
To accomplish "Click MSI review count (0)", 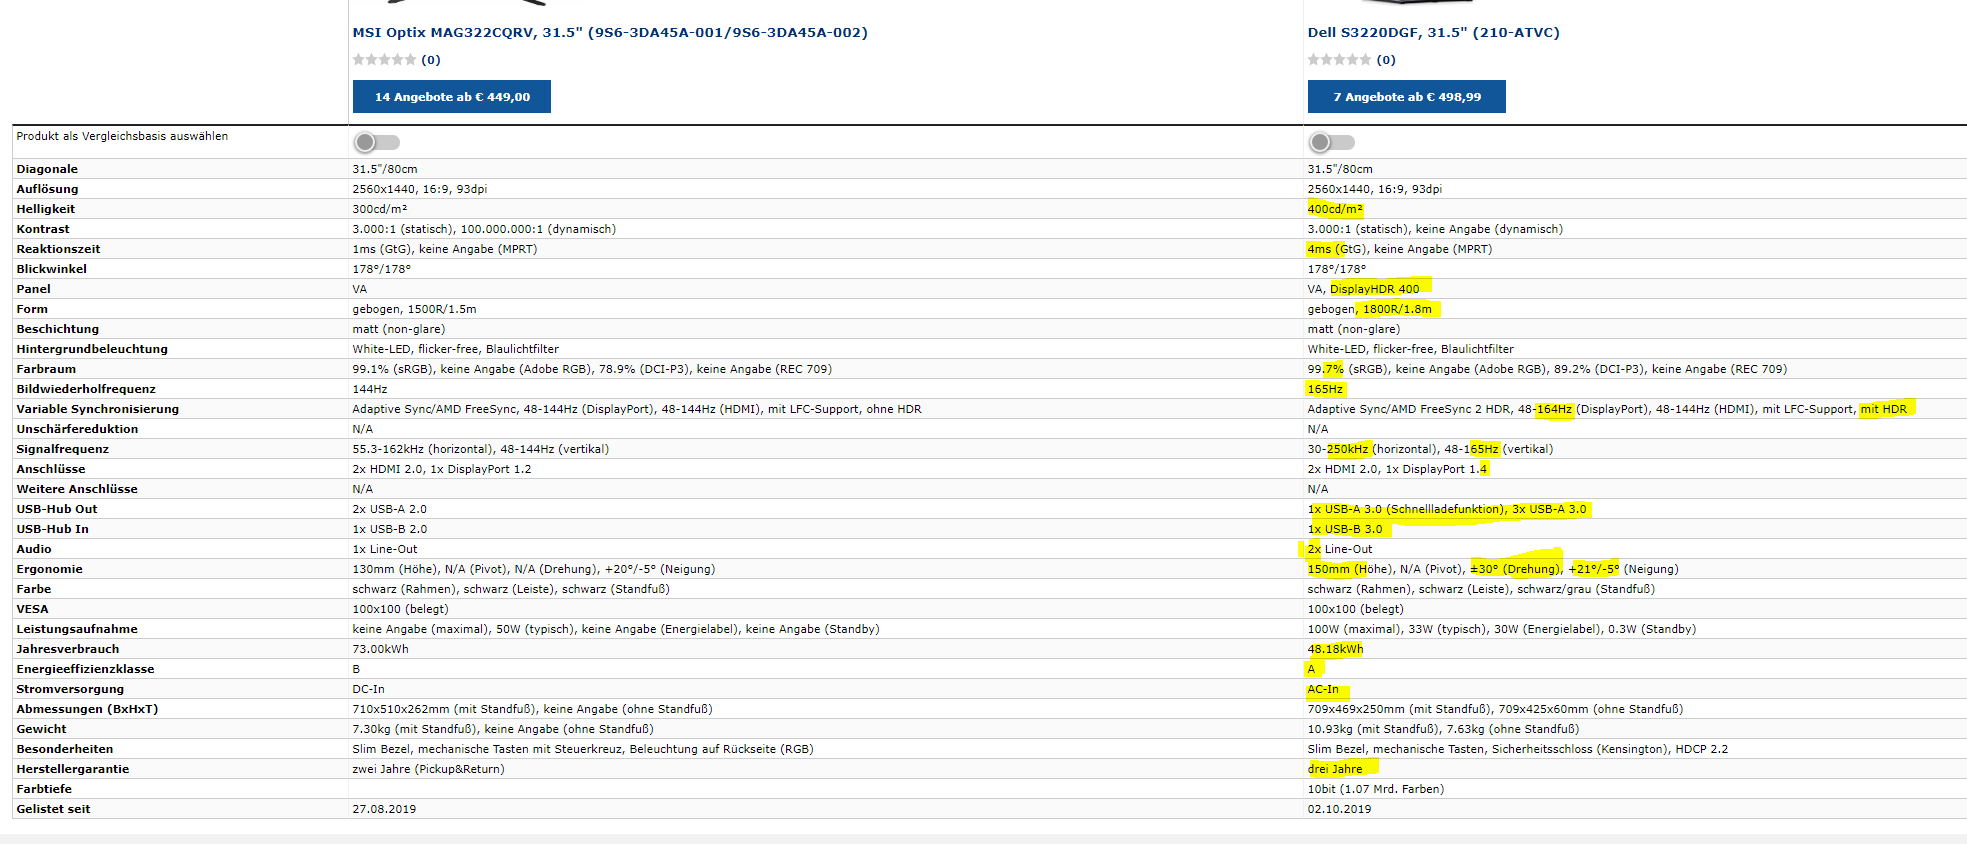I will (x=431, y=60).
